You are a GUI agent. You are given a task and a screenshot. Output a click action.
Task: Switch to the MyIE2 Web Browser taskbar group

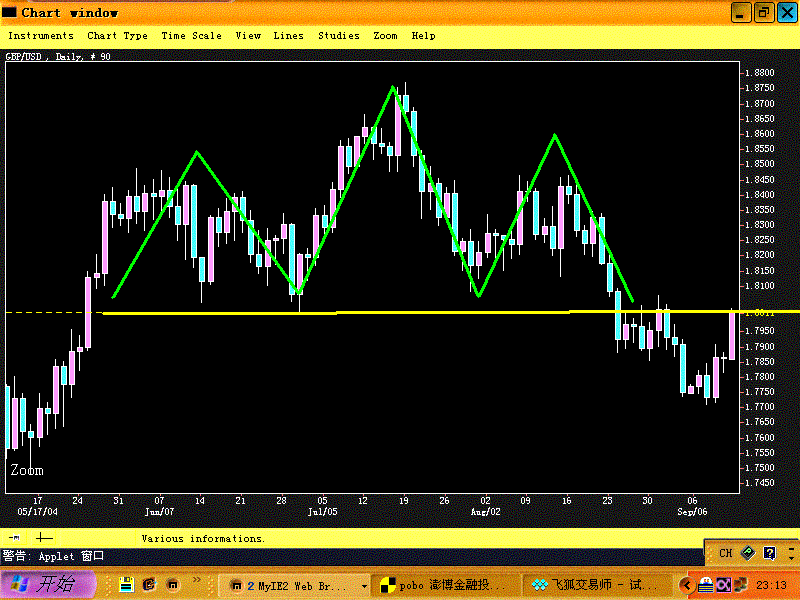coord(293,586)
